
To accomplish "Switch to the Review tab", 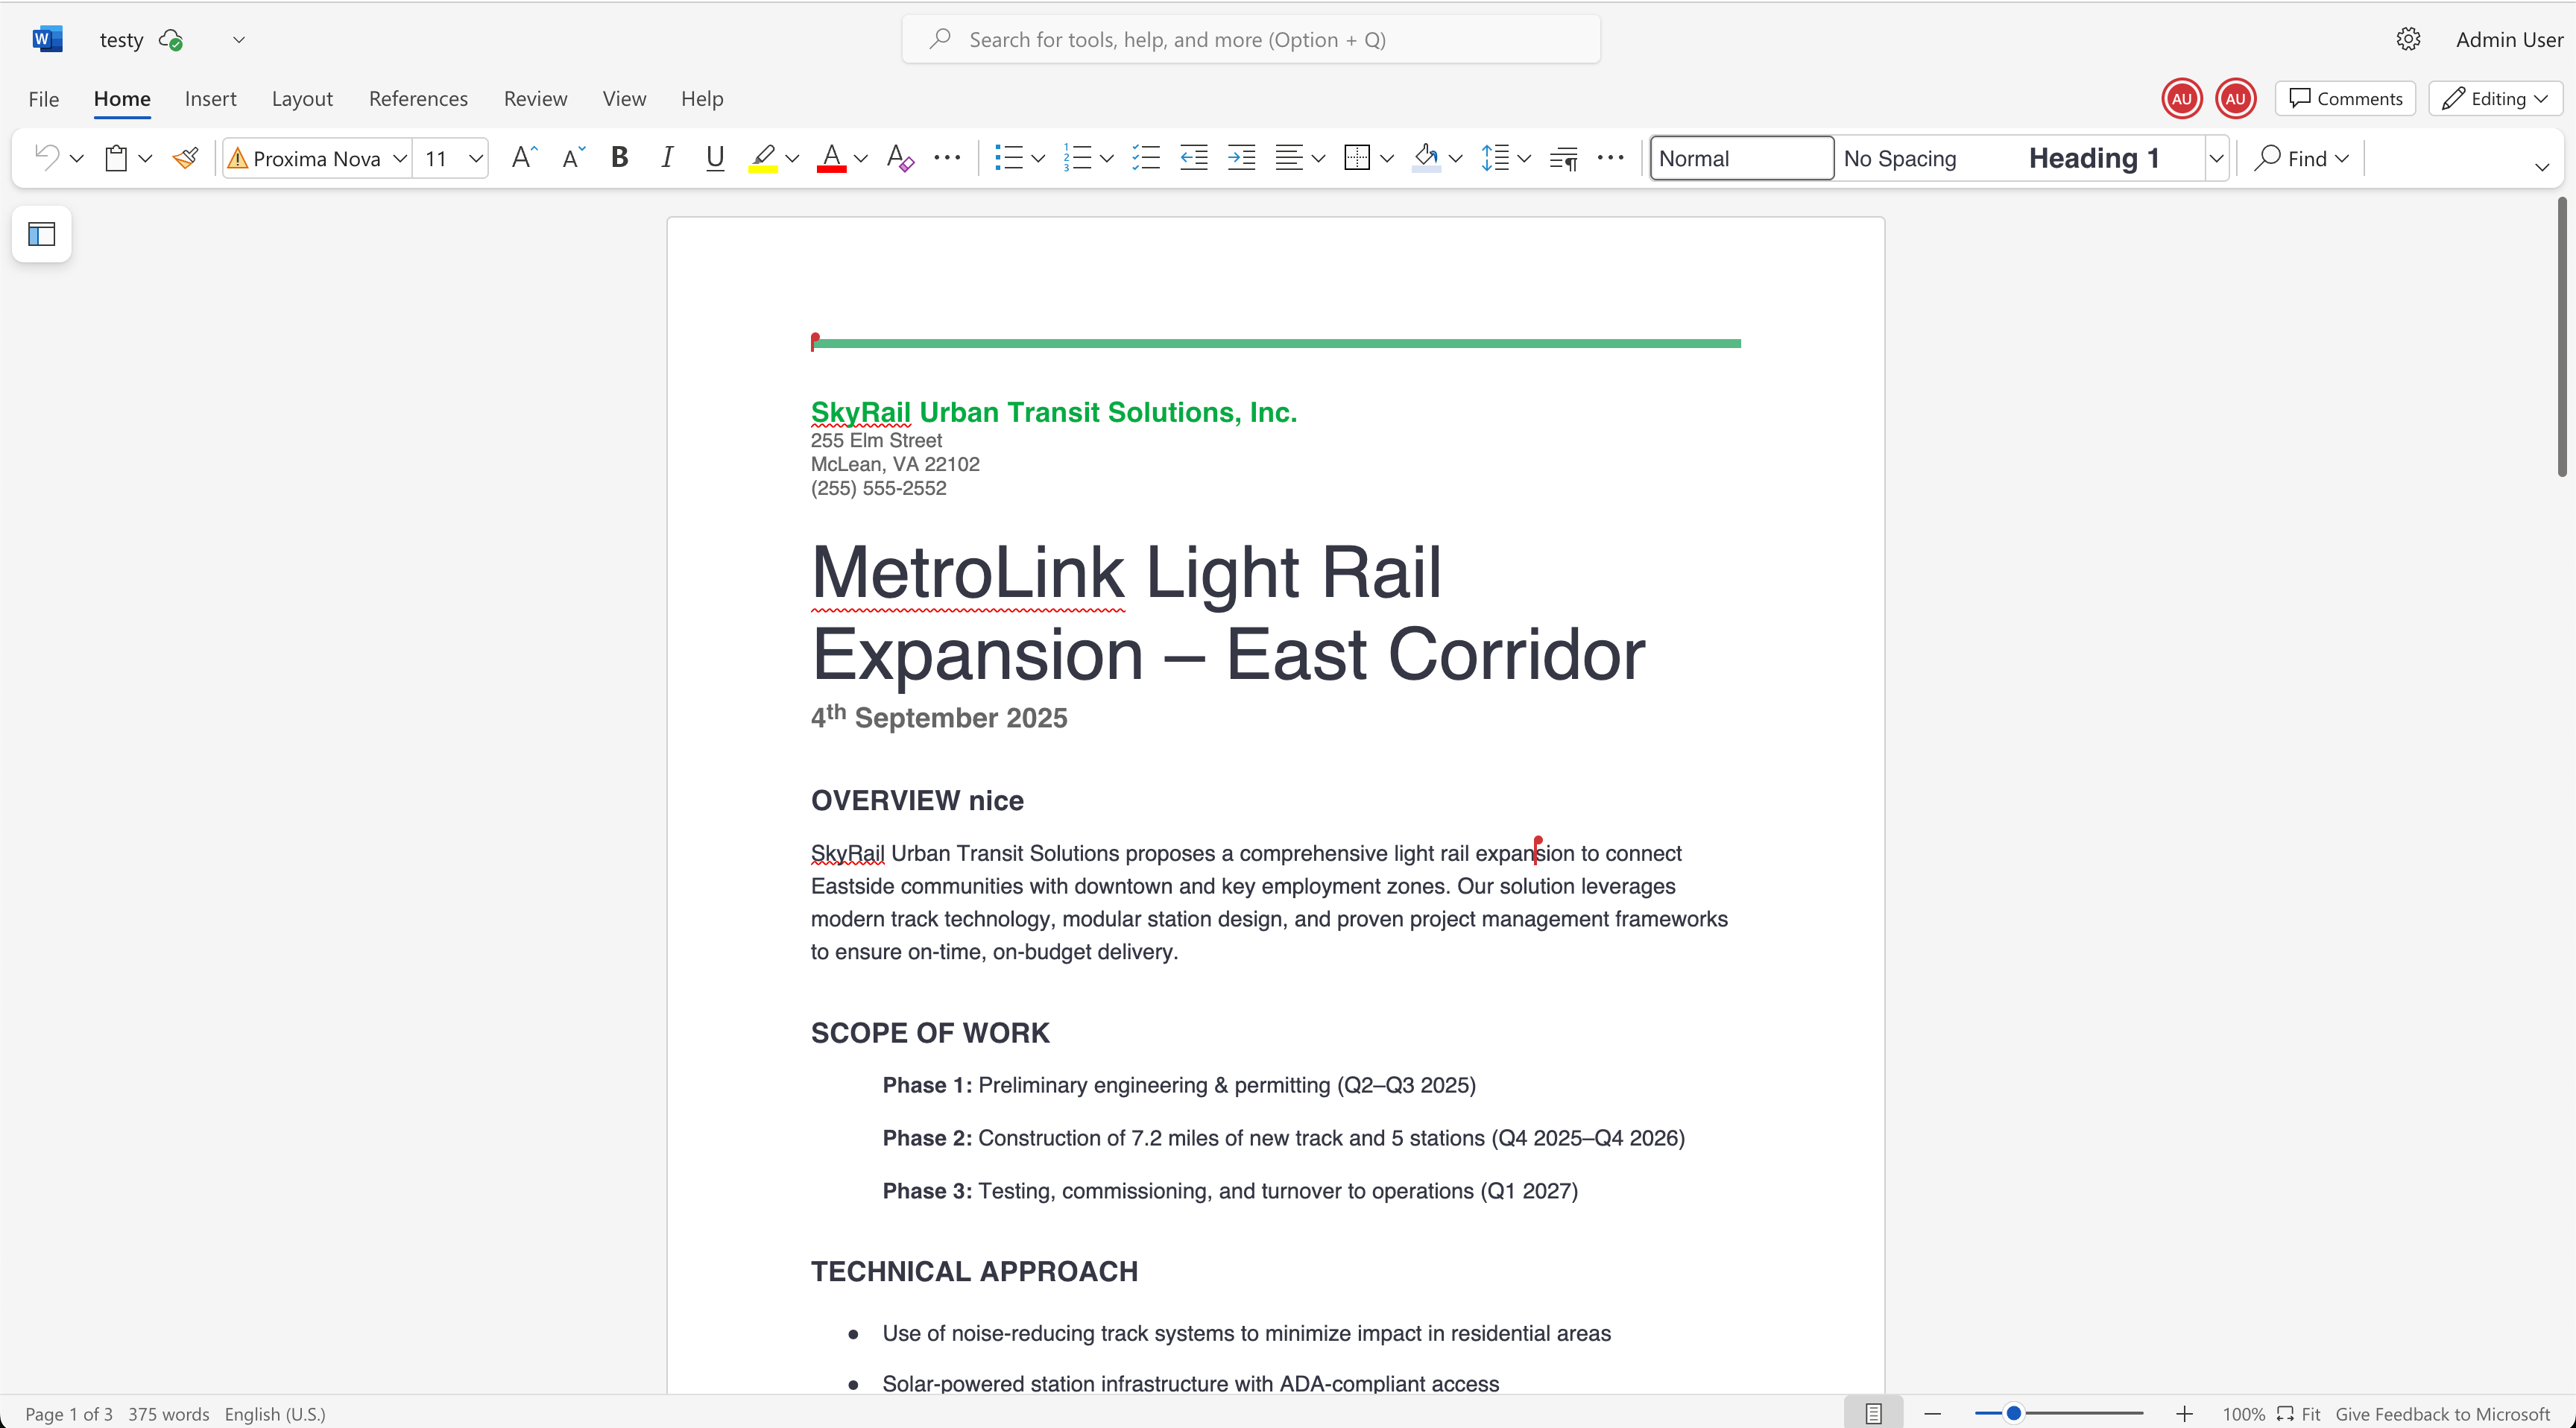I will (535, 99).
